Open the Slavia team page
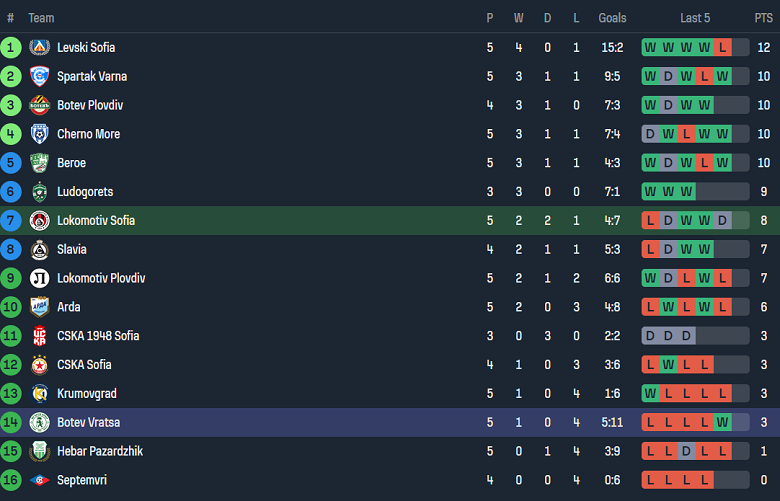Screen dimensions: 780x501 (x=72, y=249)
